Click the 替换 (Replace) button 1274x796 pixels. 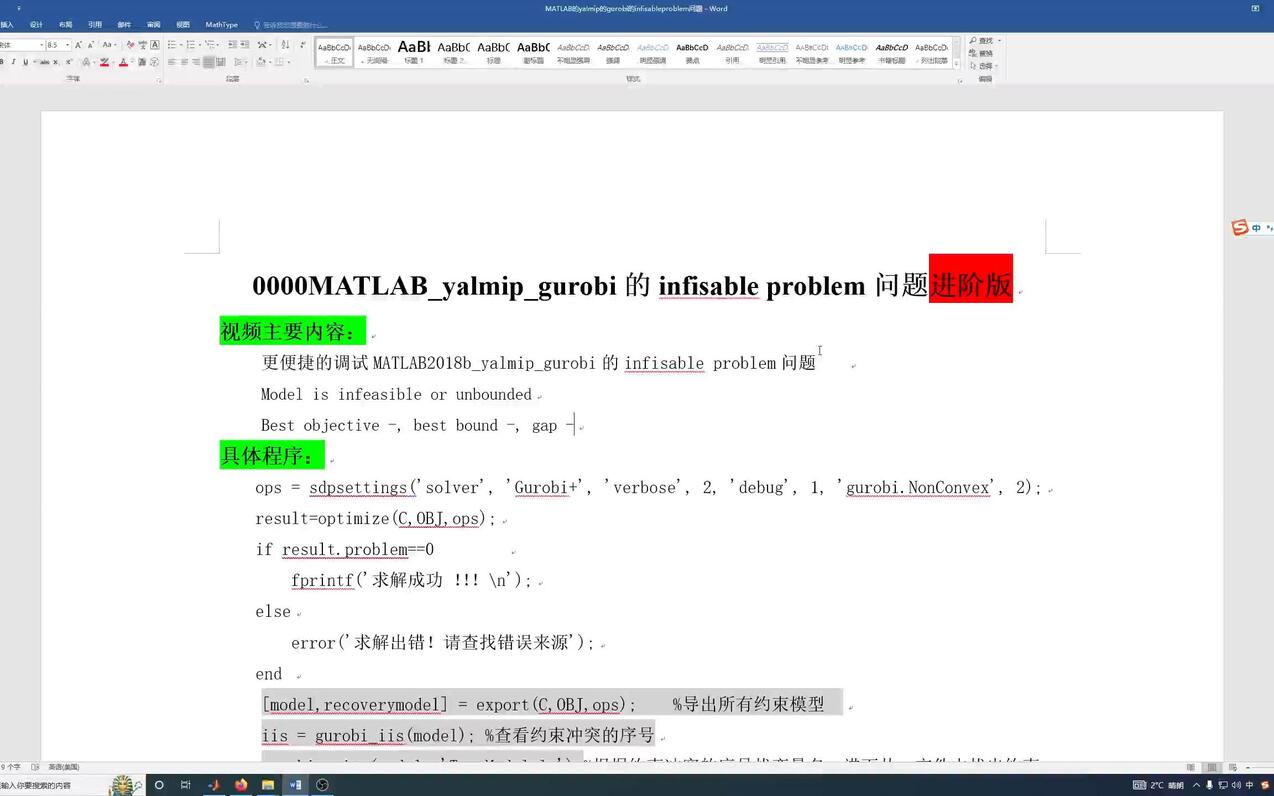coord(982,53)
